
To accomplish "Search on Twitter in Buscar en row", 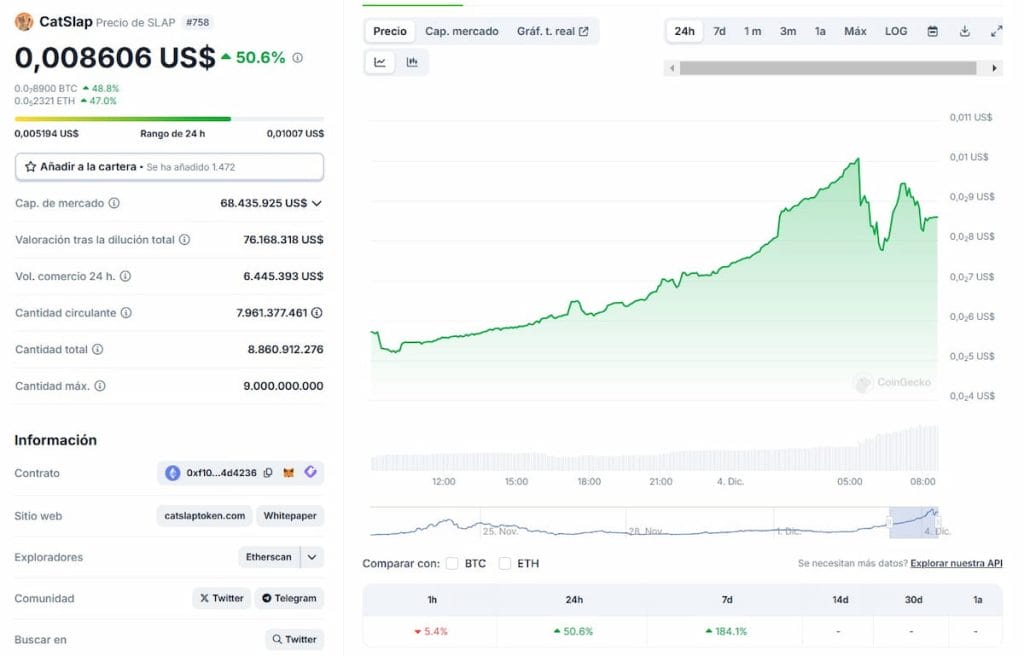I will click(295, 639).
